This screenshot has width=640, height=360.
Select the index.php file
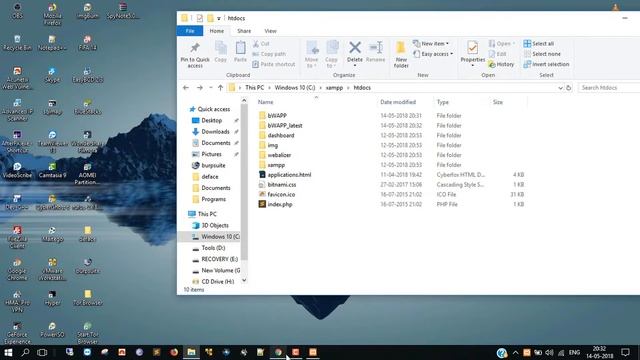coord(280,204)
